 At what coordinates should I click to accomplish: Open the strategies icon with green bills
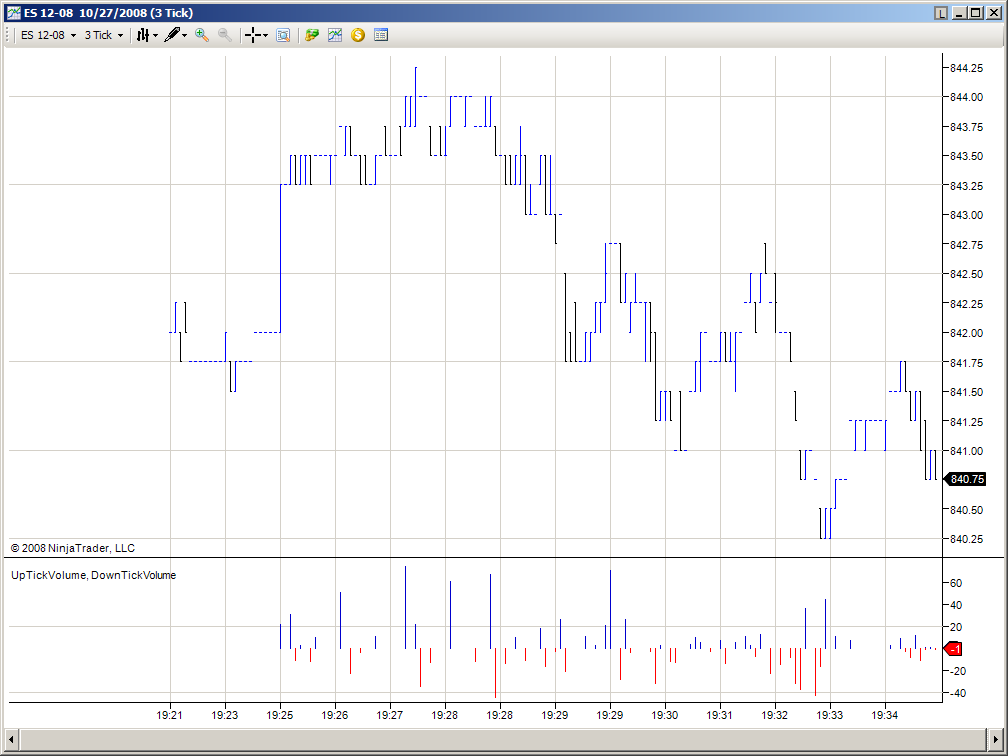[312, 35]
